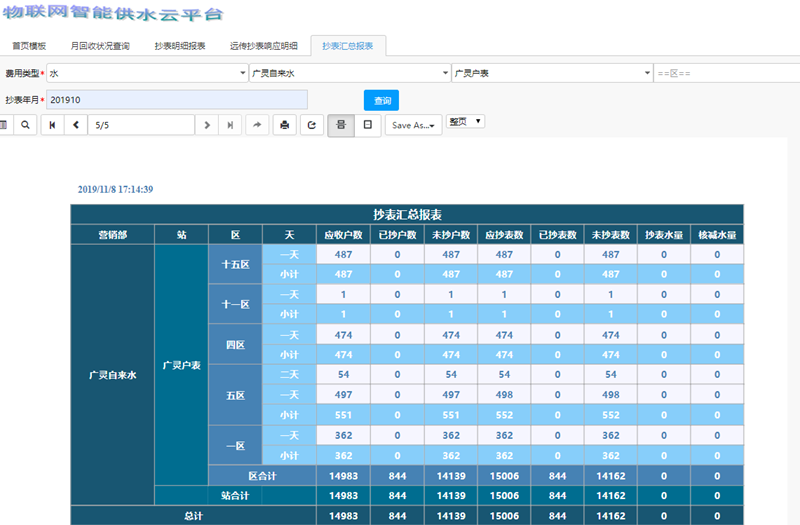Expand the 费用类型 dropdown showing 水

tap(147, 73)
